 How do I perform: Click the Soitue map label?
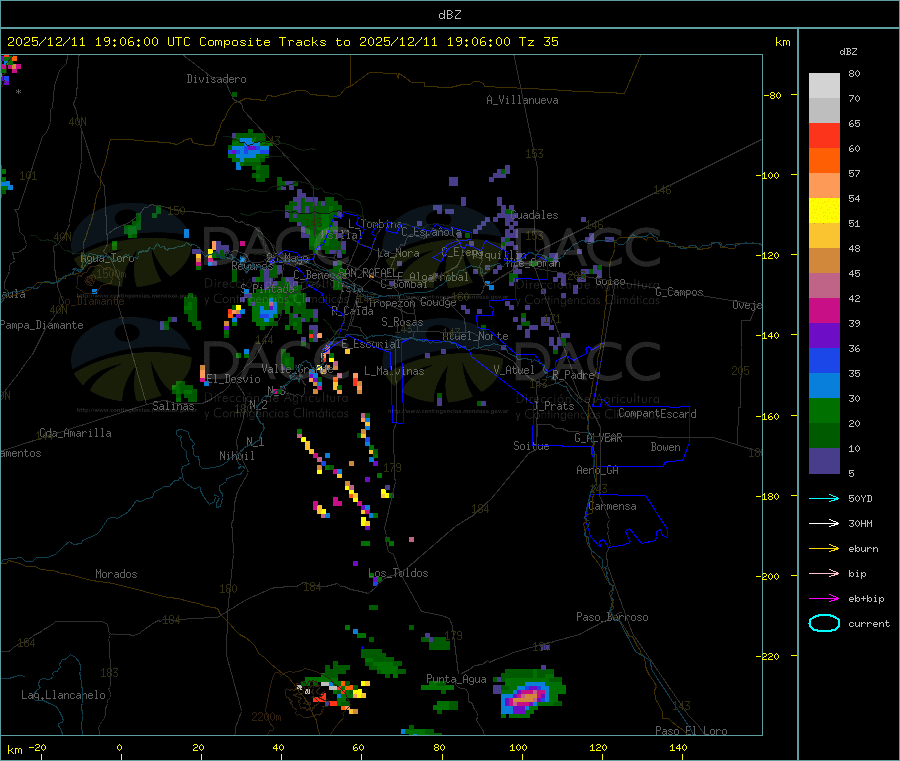click(531, 446)
